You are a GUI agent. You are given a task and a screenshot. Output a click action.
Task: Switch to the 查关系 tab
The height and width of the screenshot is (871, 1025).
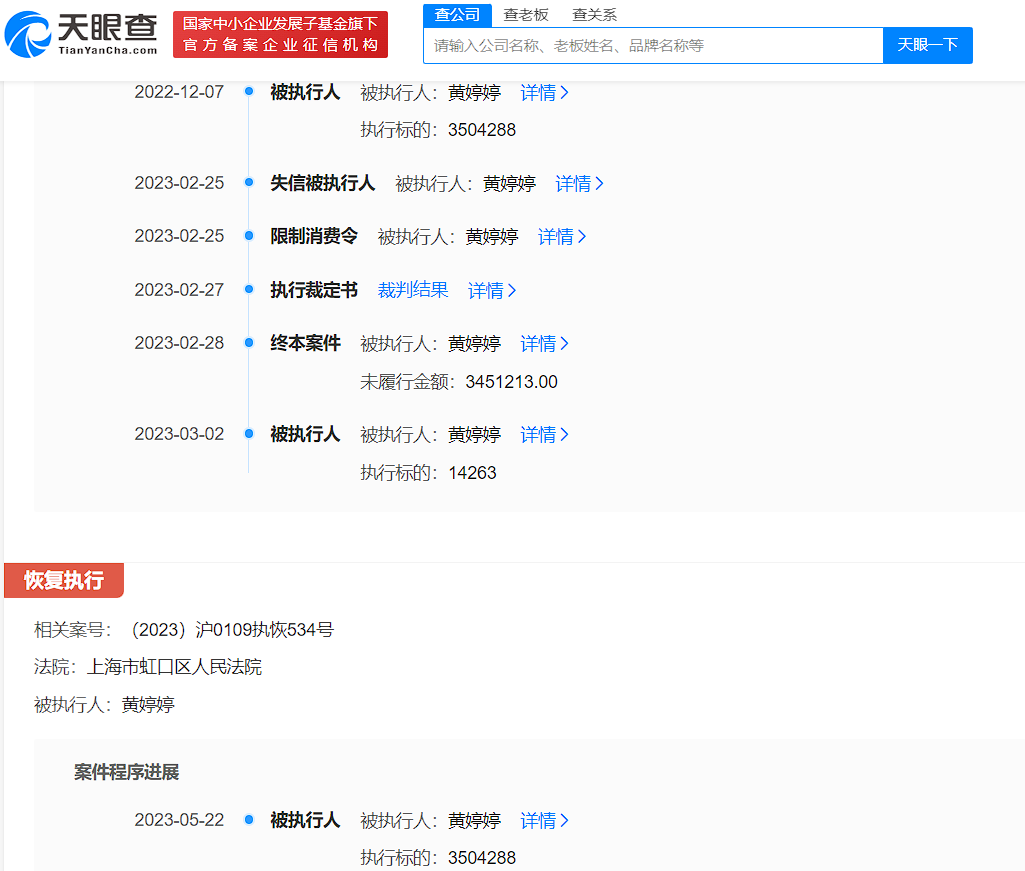tap(593, 15)
